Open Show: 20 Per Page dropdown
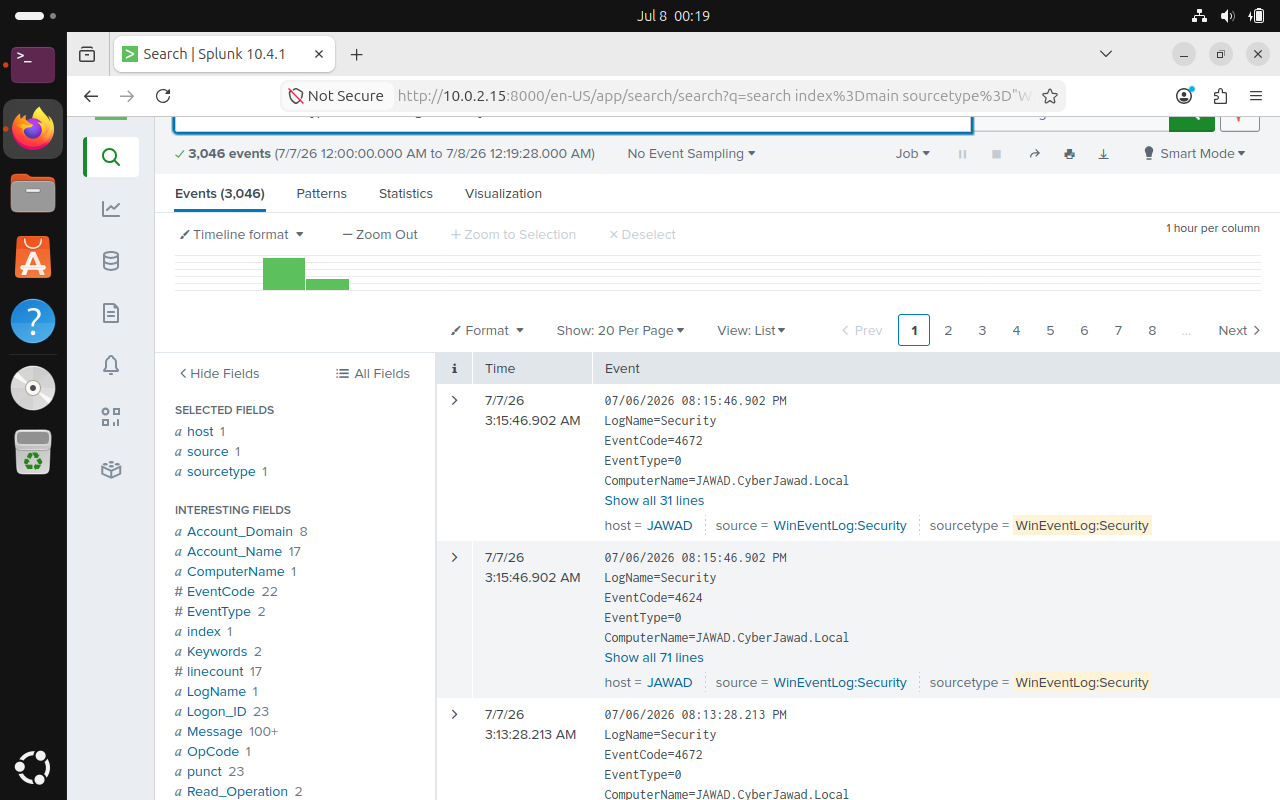The height and width of the screenshot is (800, 1280). (x=620, y=330)
